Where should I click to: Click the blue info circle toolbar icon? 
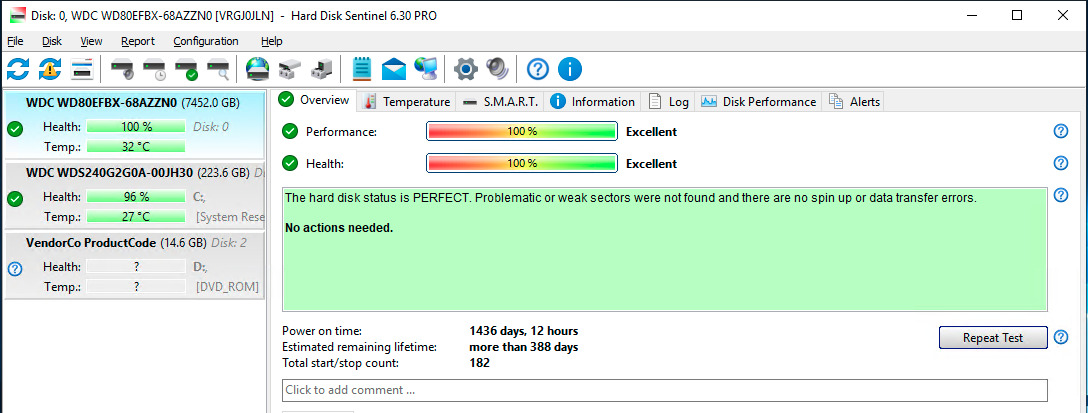click(570, 69)
